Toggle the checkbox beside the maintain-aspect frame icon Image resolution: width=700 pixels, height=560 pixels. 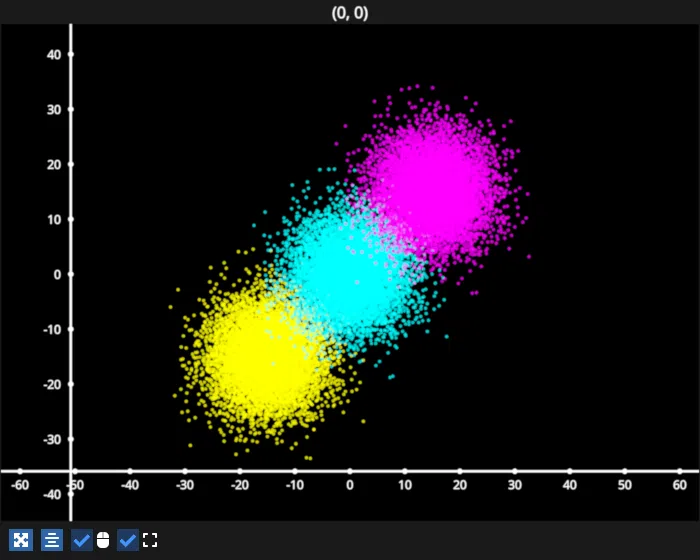(x=128, y=540)
